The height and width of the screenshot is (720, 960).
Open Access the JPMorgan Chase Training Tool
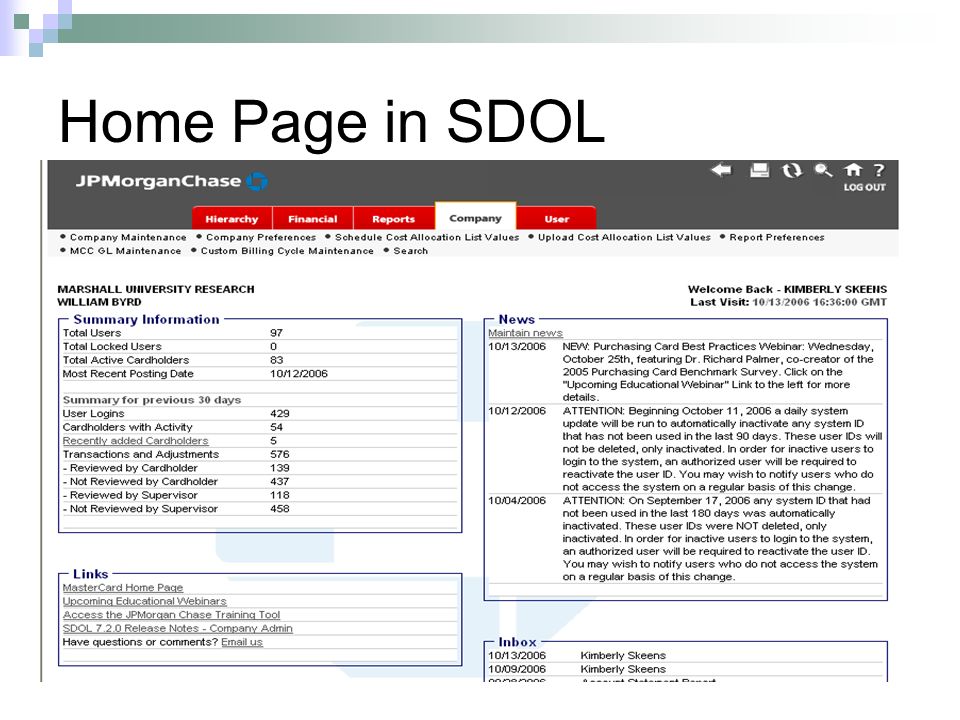coord(171,615)
